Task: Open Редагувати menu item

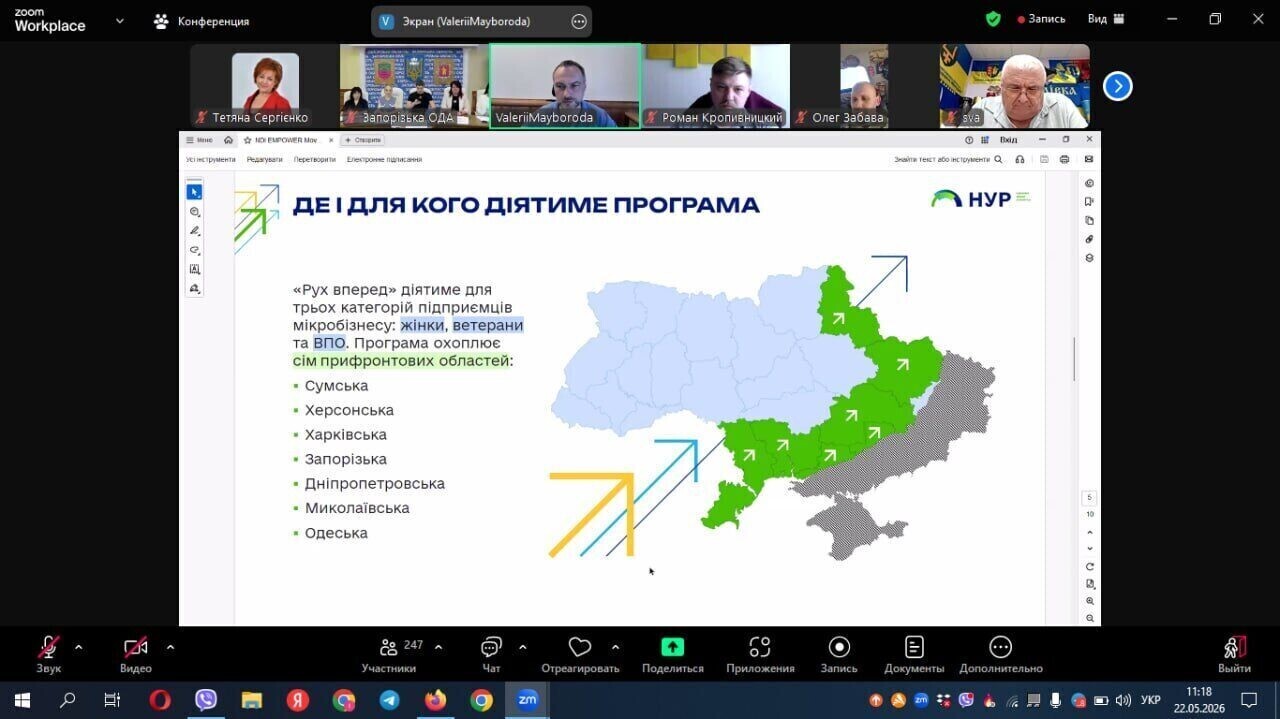Action: (265, 159)
